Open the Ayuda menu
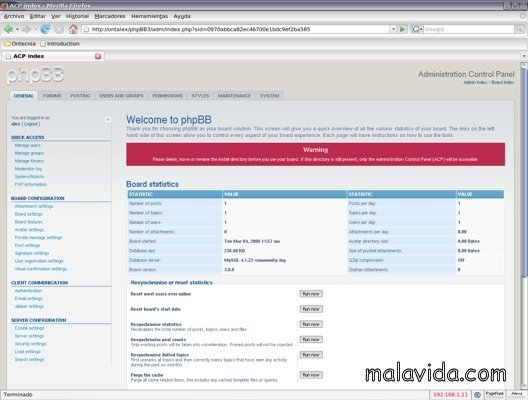 [182, 16]
